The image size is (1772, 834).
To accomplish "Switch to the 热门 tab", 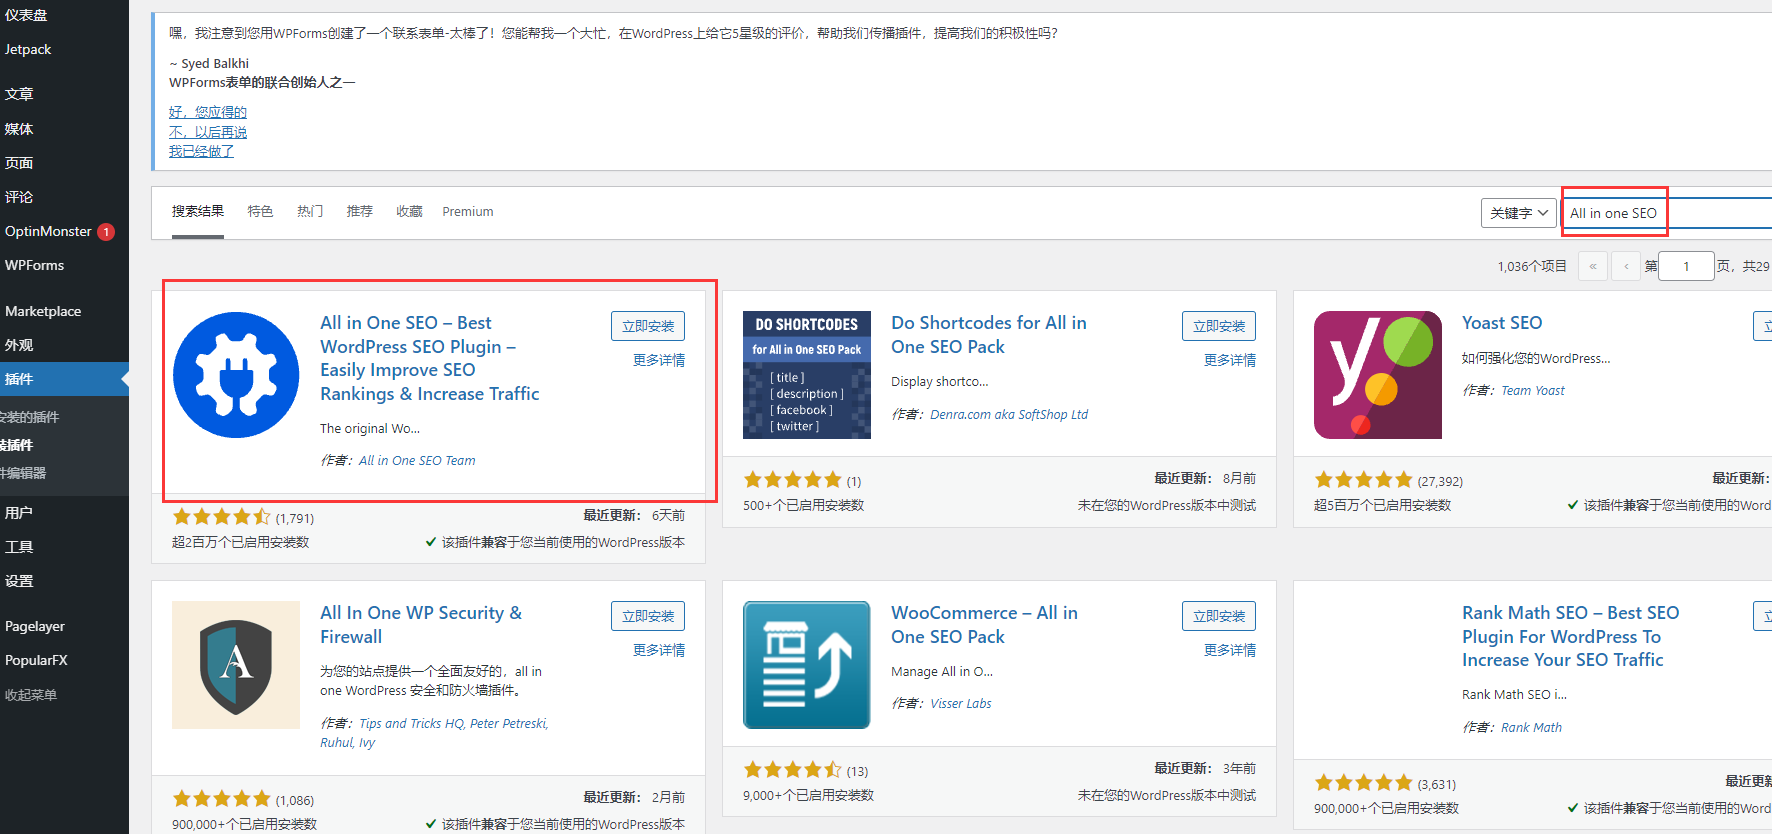I will coord(310,211).
